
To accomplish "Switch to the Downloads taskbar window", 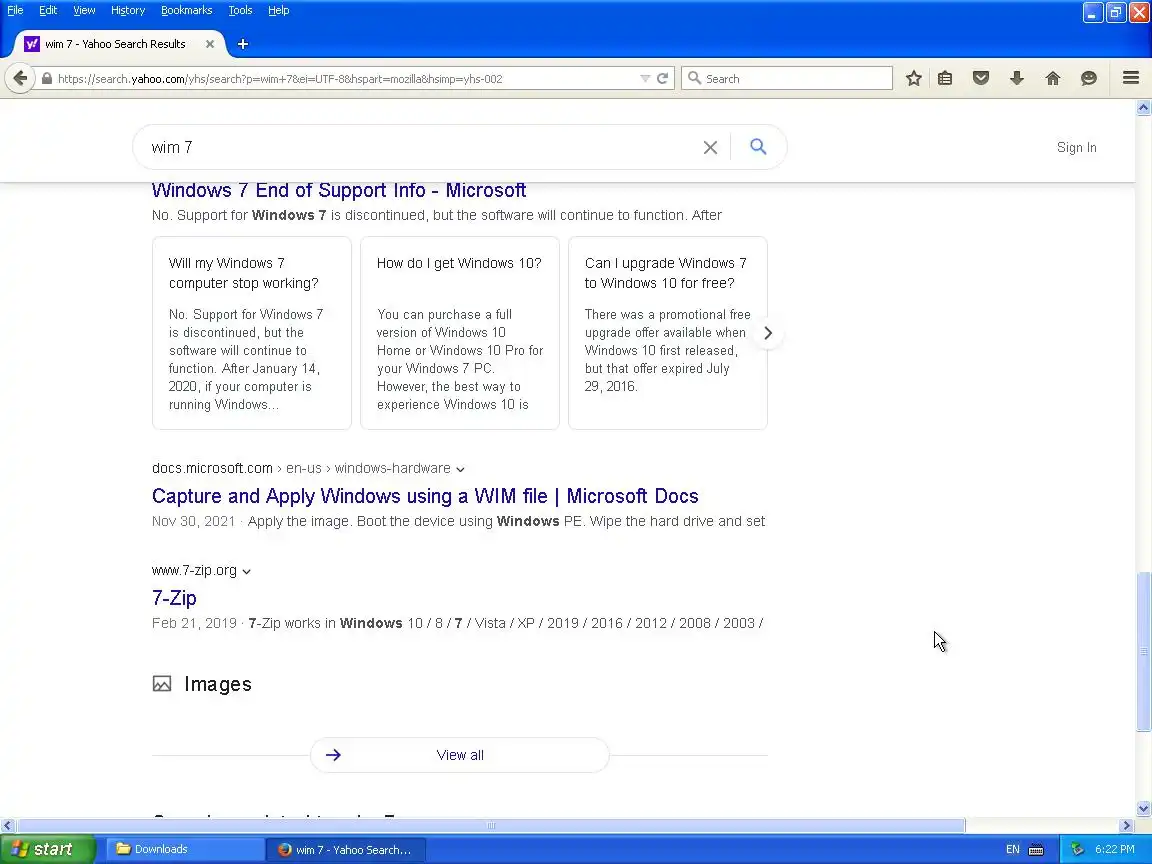I will 185,849.
